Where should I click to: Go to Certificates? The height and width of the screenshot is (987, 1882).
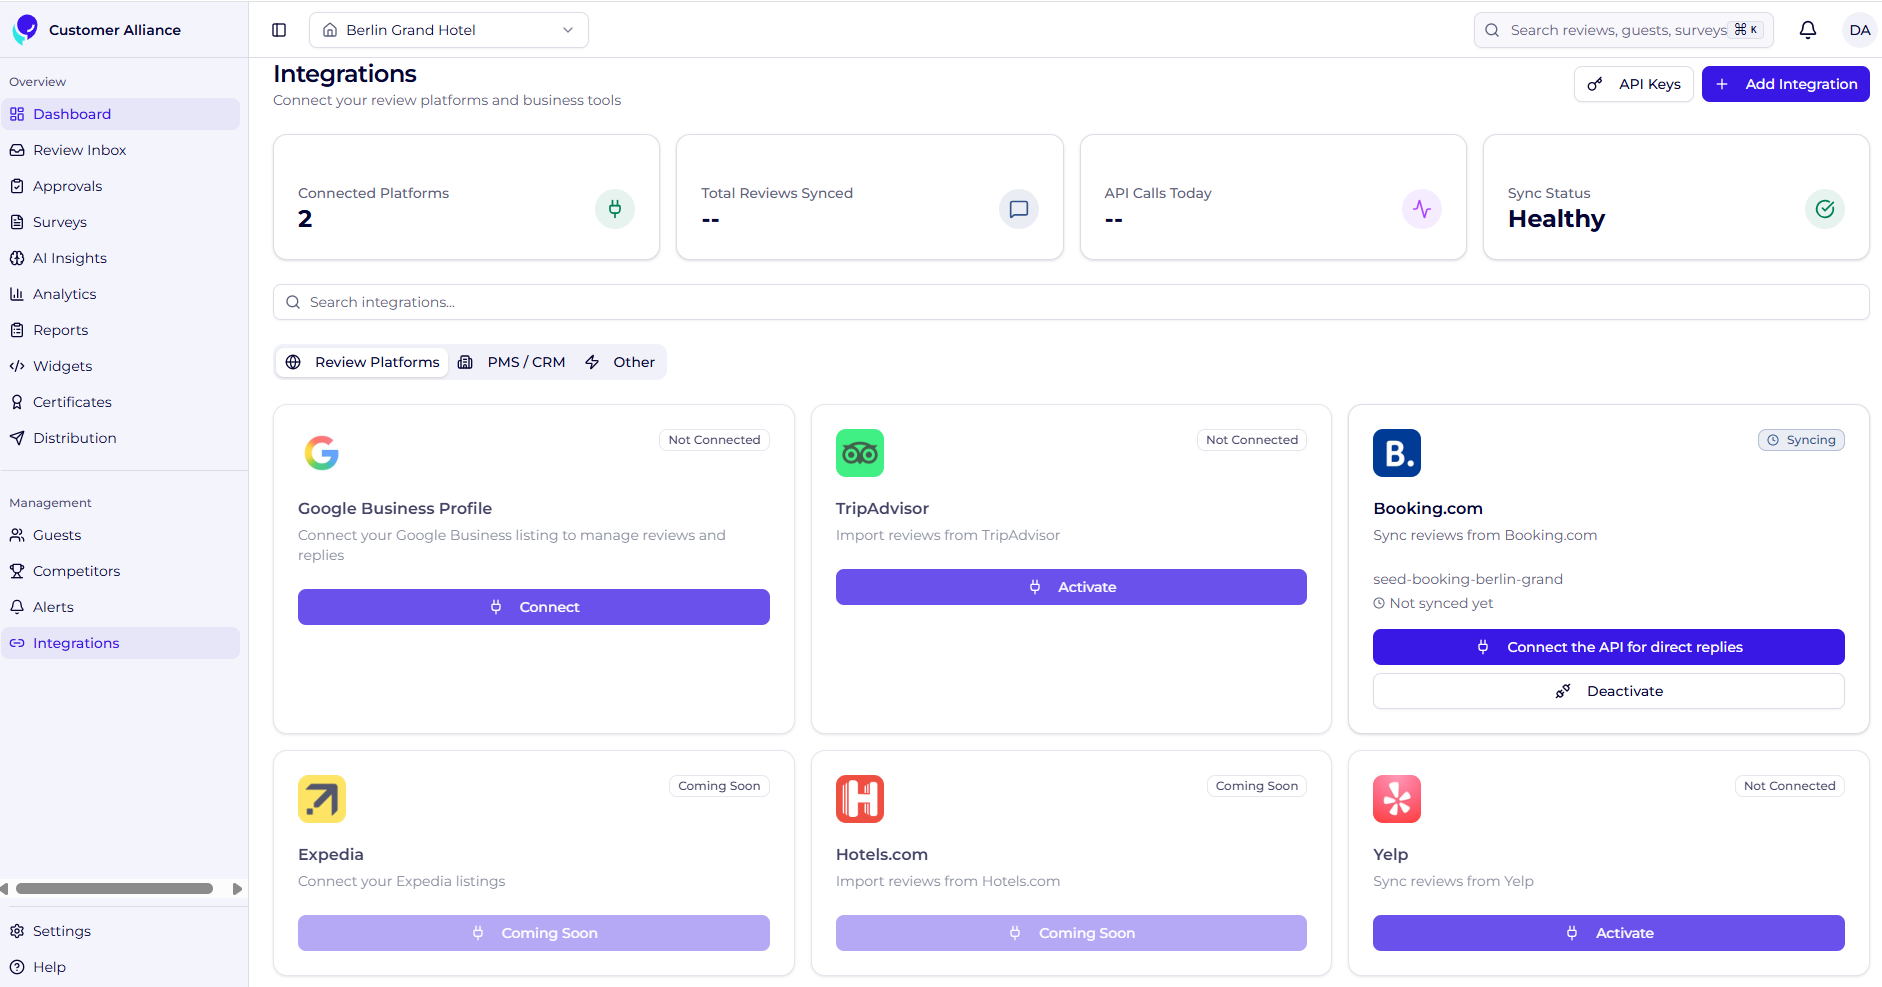tap(121, 402)
